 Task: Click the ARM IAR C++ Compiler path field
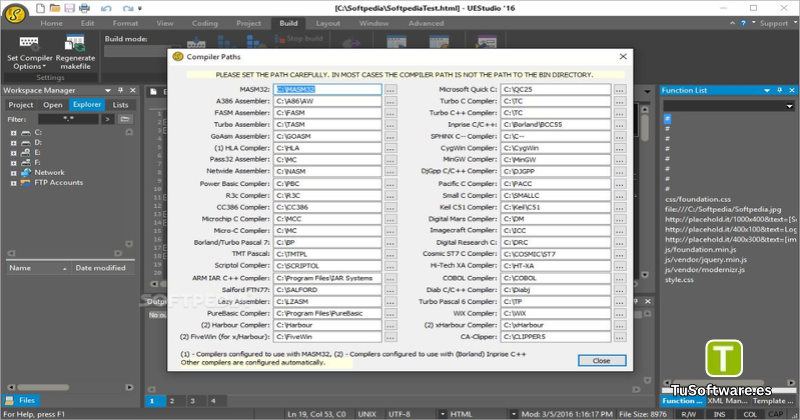click(x=327, y=278)
